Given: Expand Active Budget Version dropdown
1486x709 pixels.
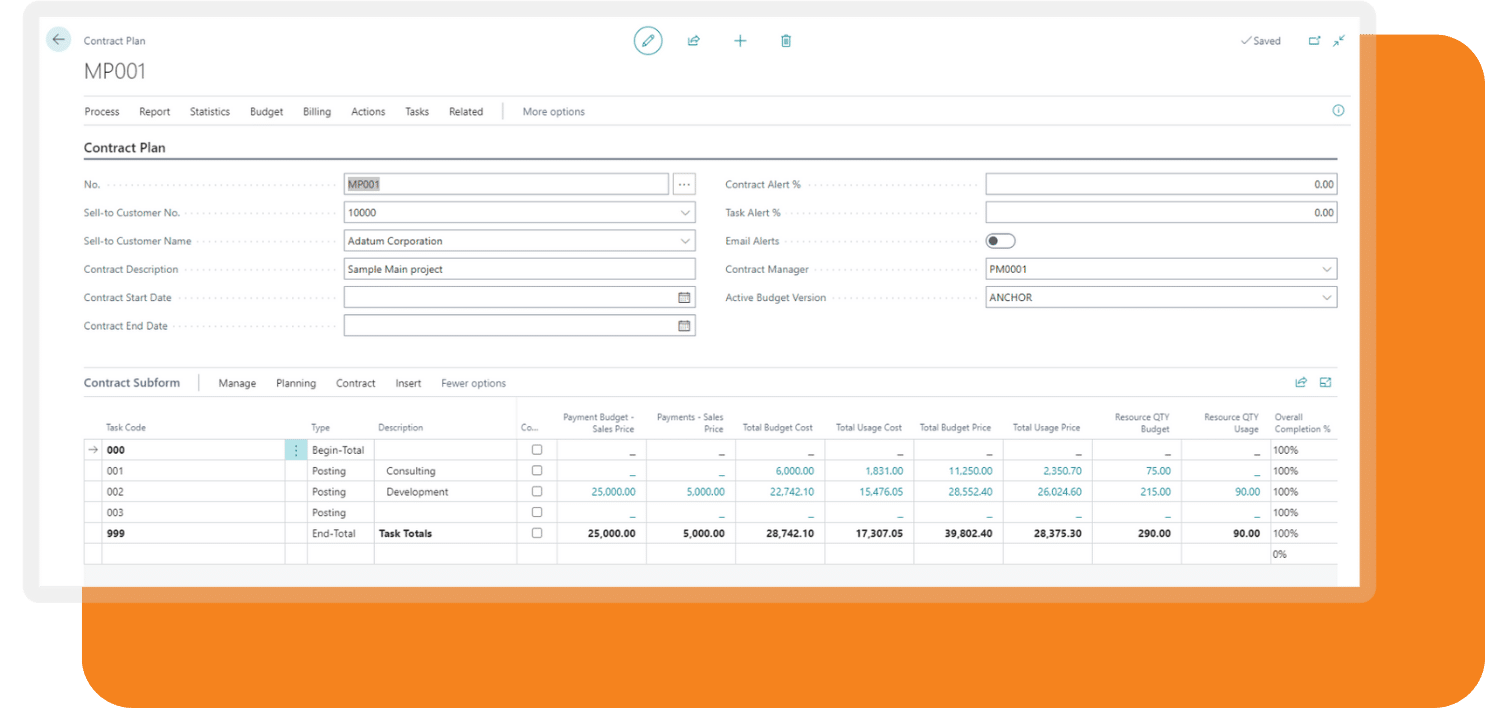Looking at the screenshot, I should coord(1327,297).
